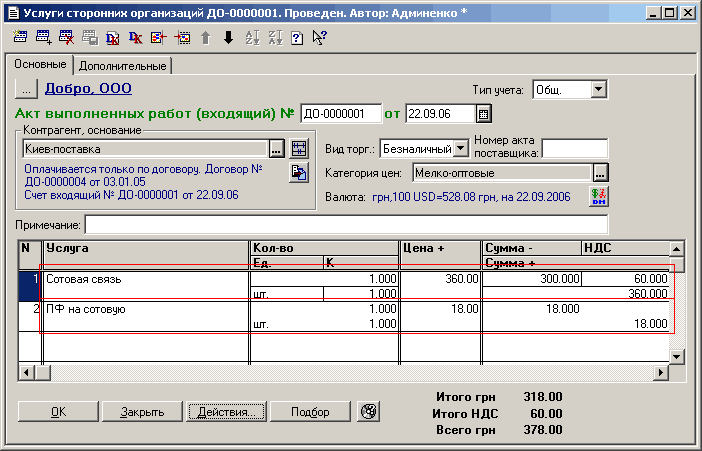Open help via the question mark cursor icon
702x451 pixels.
coord(319,38)
